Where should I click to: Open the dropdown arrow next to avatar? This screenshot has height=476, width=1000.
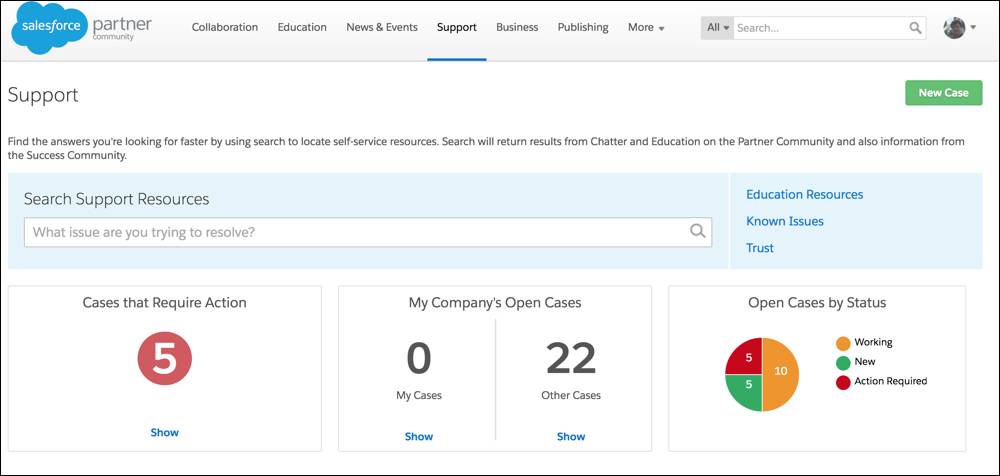(973, 27)
